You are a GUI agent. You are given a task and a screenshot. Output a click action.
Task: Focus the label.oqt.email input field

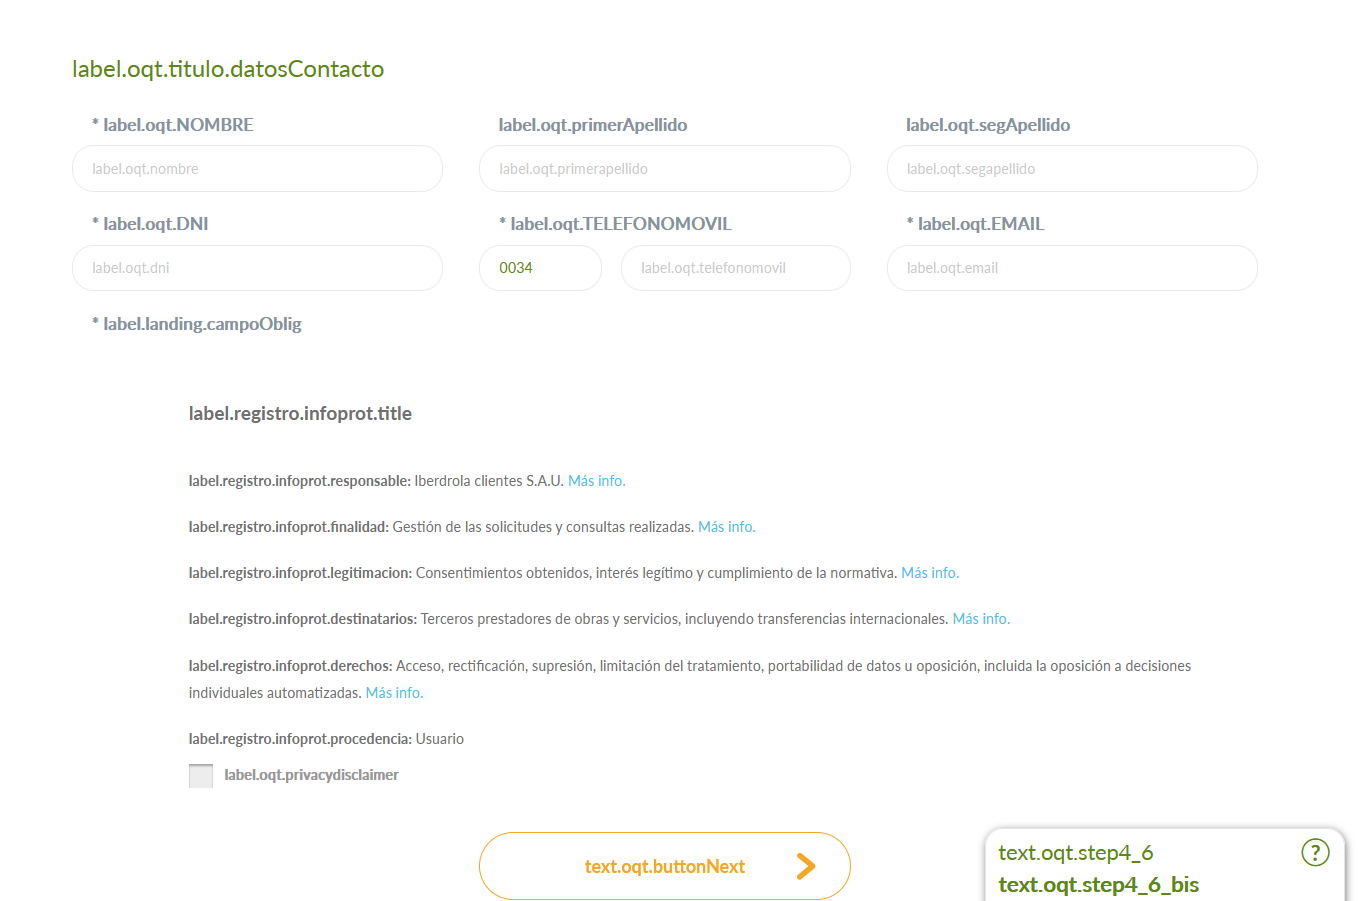click(x=1072, y=268)
